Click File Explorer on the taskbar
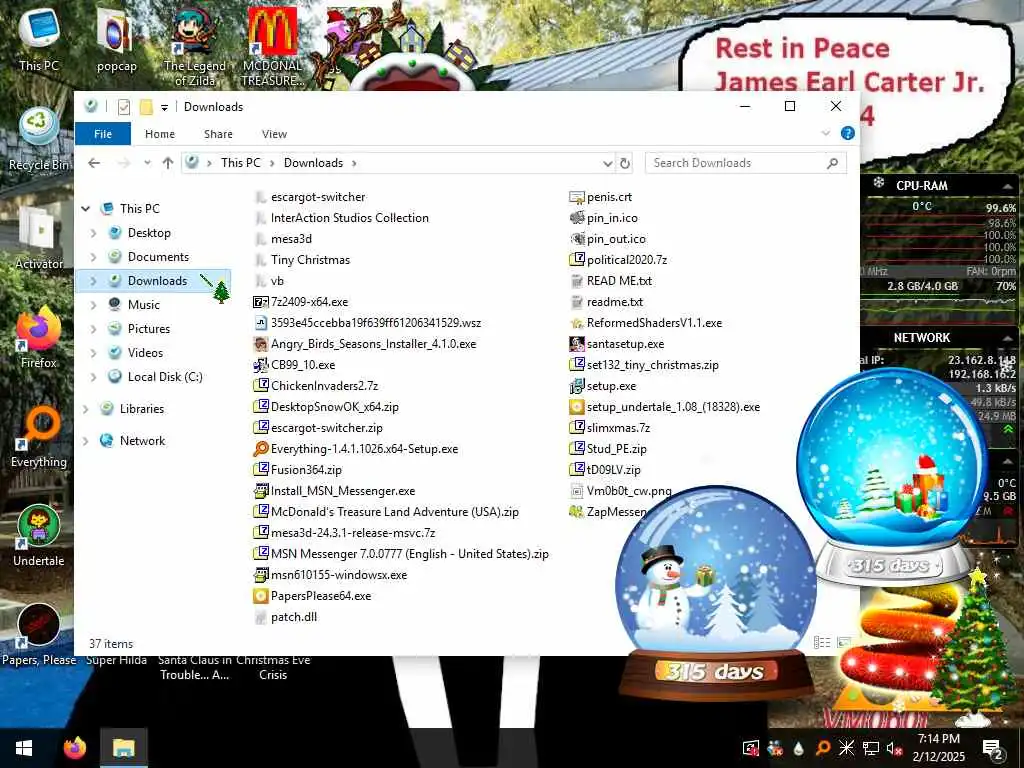 click(x=123, y=748)
